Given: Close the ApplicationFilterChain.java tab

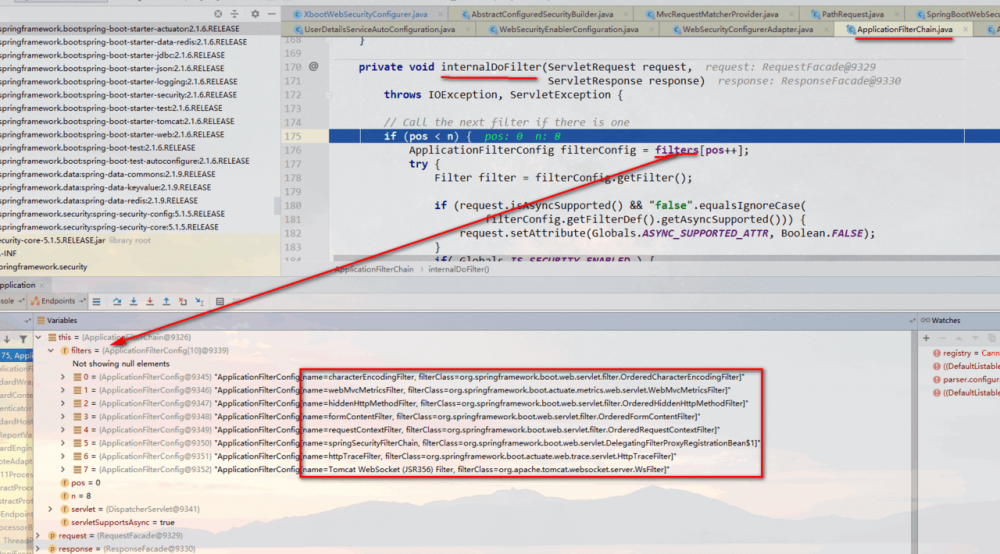Looking at the screenshot, I should pos(965,29).
